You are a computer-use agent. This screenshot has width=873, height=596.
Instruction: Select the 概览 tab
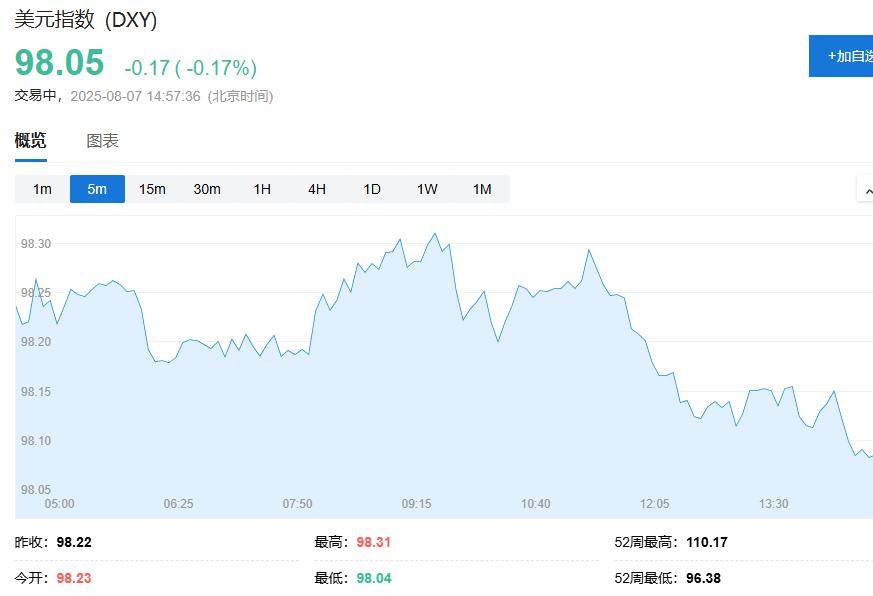pos(30,140)
